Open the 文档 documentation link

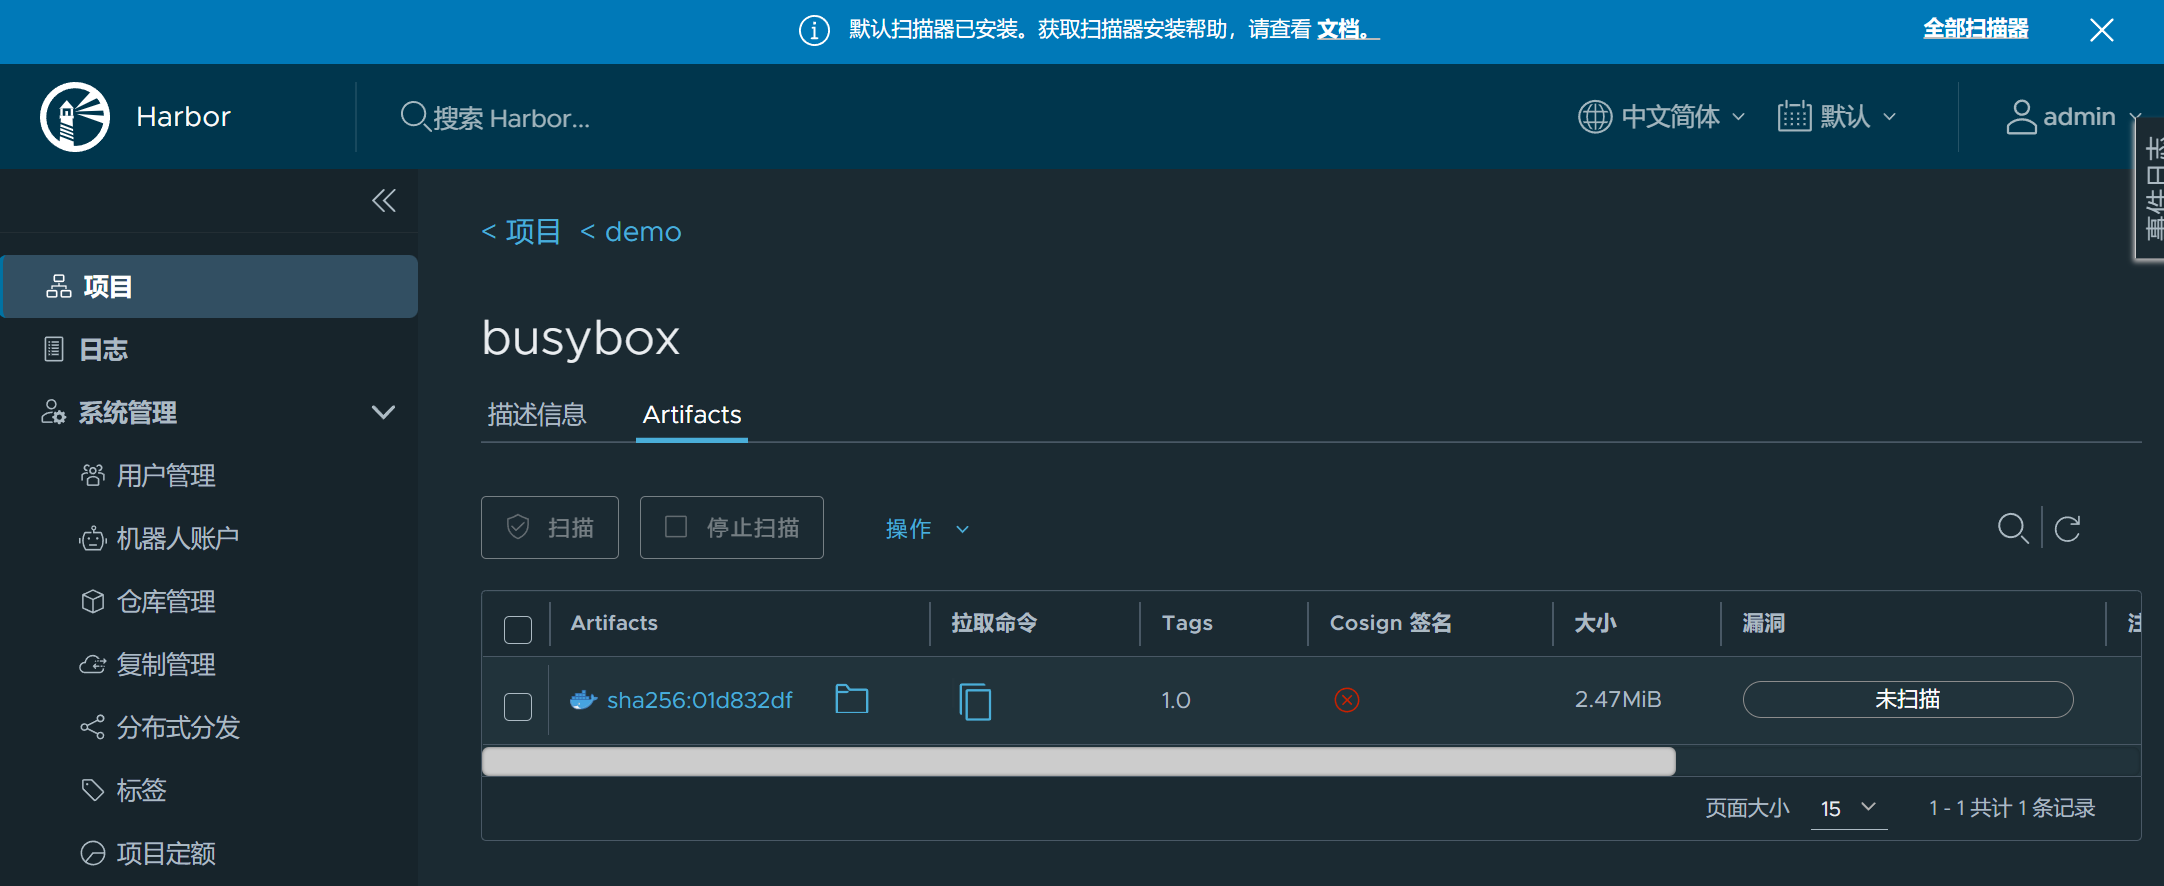[x=1346, y=30]
